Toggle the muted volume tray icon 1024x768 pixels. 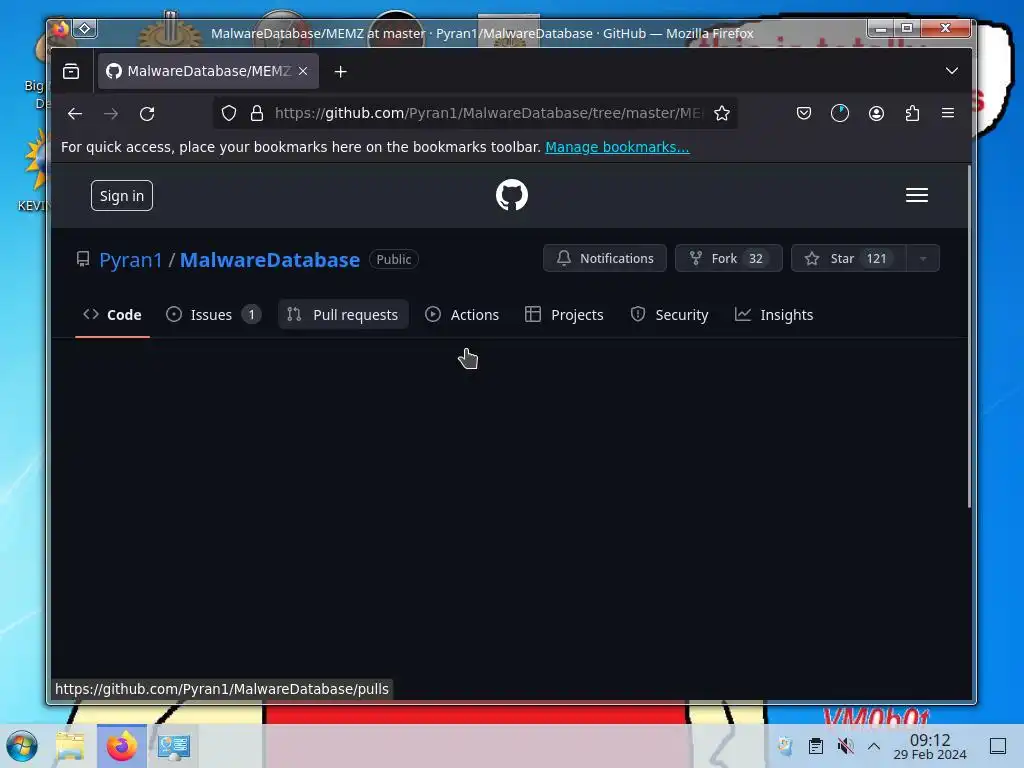pos(846,746)
